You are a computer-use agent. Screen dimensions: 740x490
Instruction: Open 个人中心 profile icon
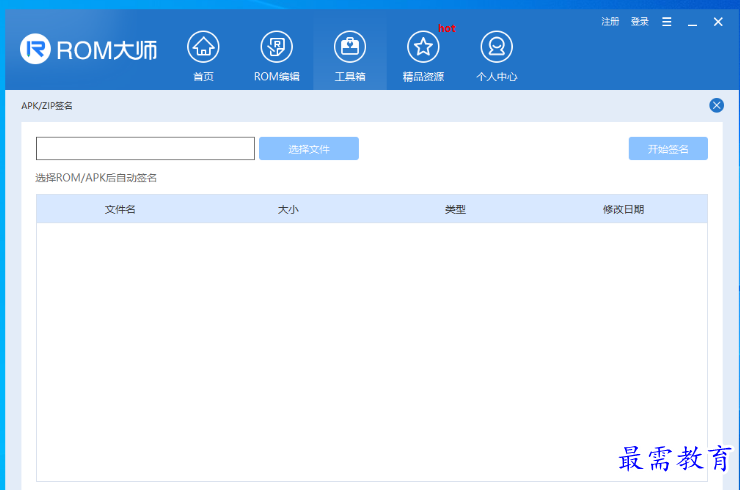pos(496,47)
